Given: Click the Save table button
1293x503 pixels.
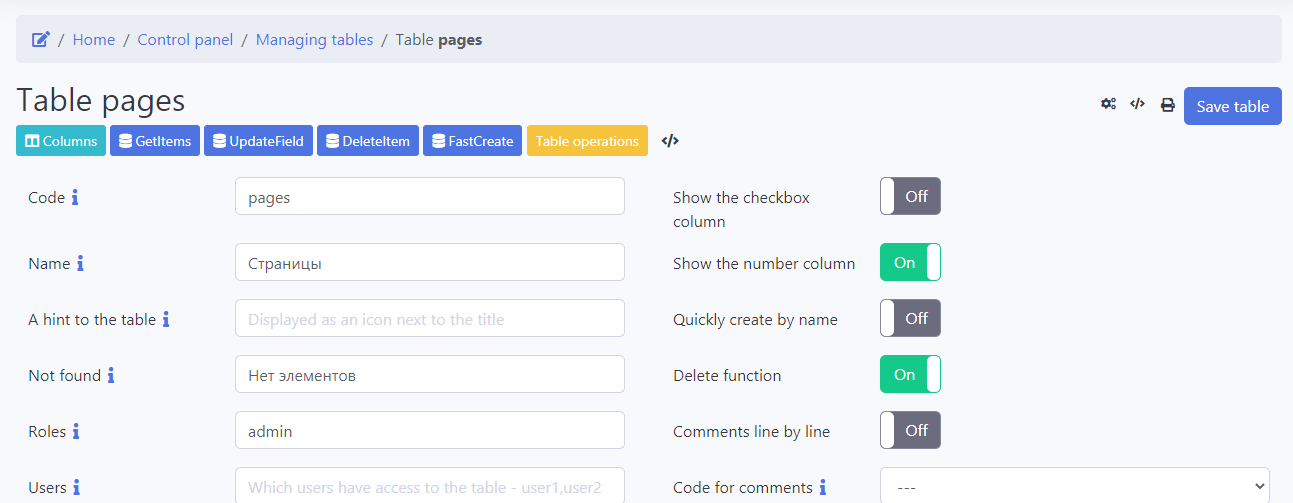Looking at the screenshot, I should (x=1232, y=106).
